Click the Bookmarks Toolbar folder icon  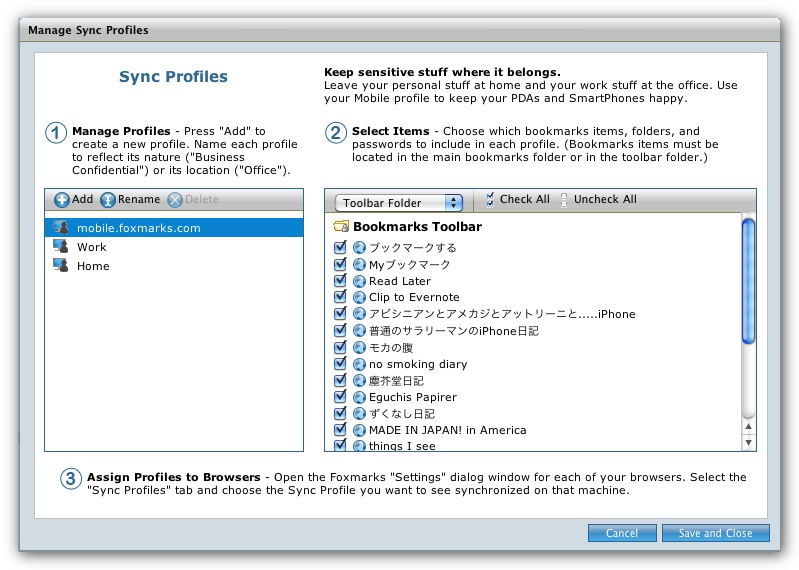click(341, 226)
